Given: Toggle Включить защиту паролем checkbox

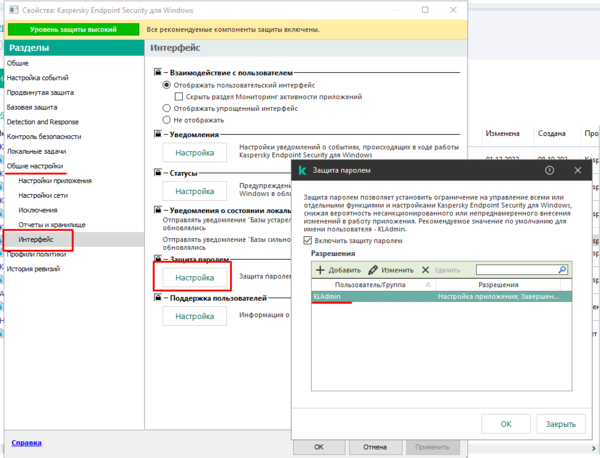Looking at the screenshot, I should tap(307, 239).
